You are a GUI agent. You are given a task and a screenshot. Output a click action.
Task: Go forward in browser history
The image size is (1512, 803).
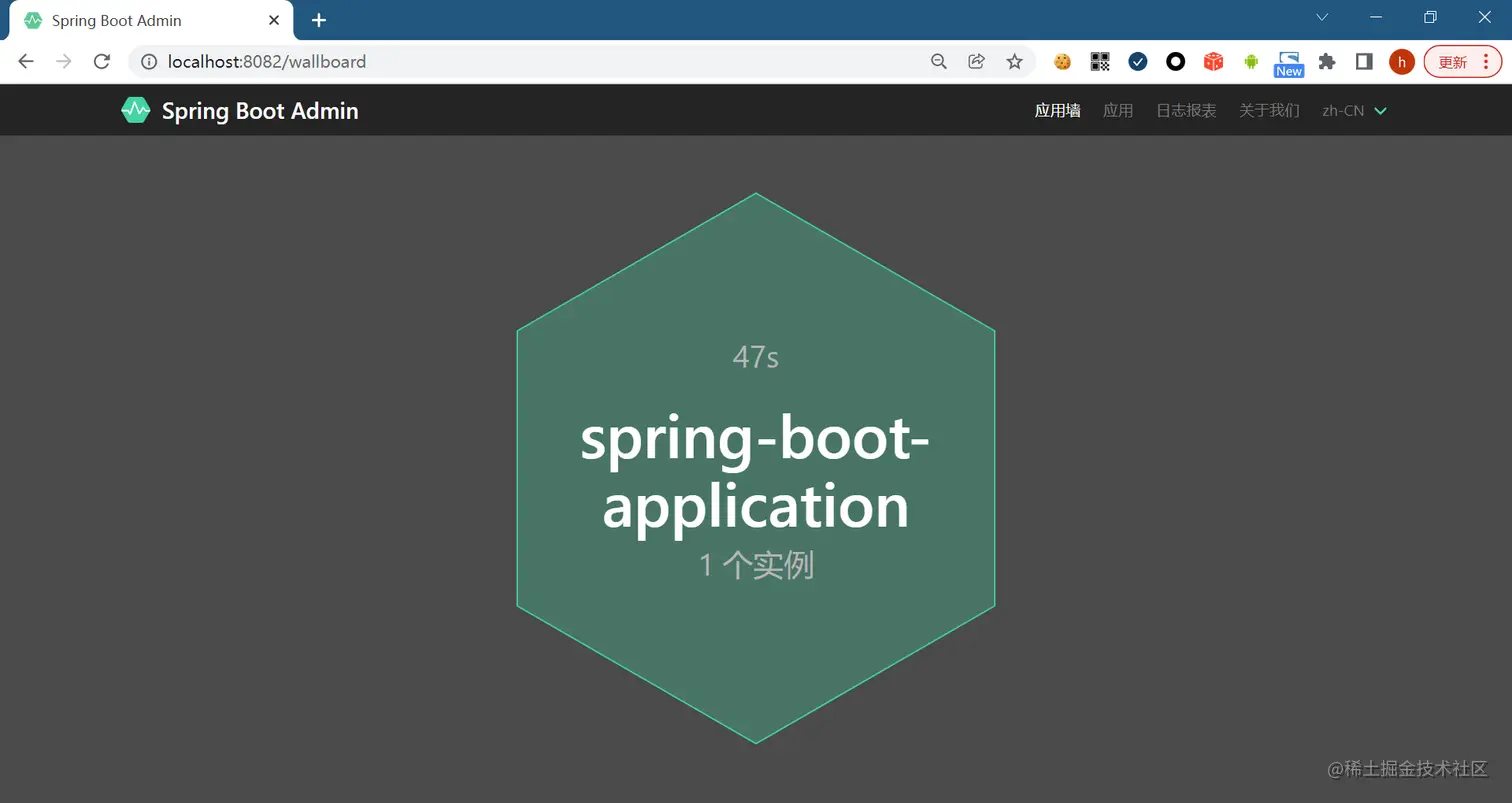click(x=64, y=61)
